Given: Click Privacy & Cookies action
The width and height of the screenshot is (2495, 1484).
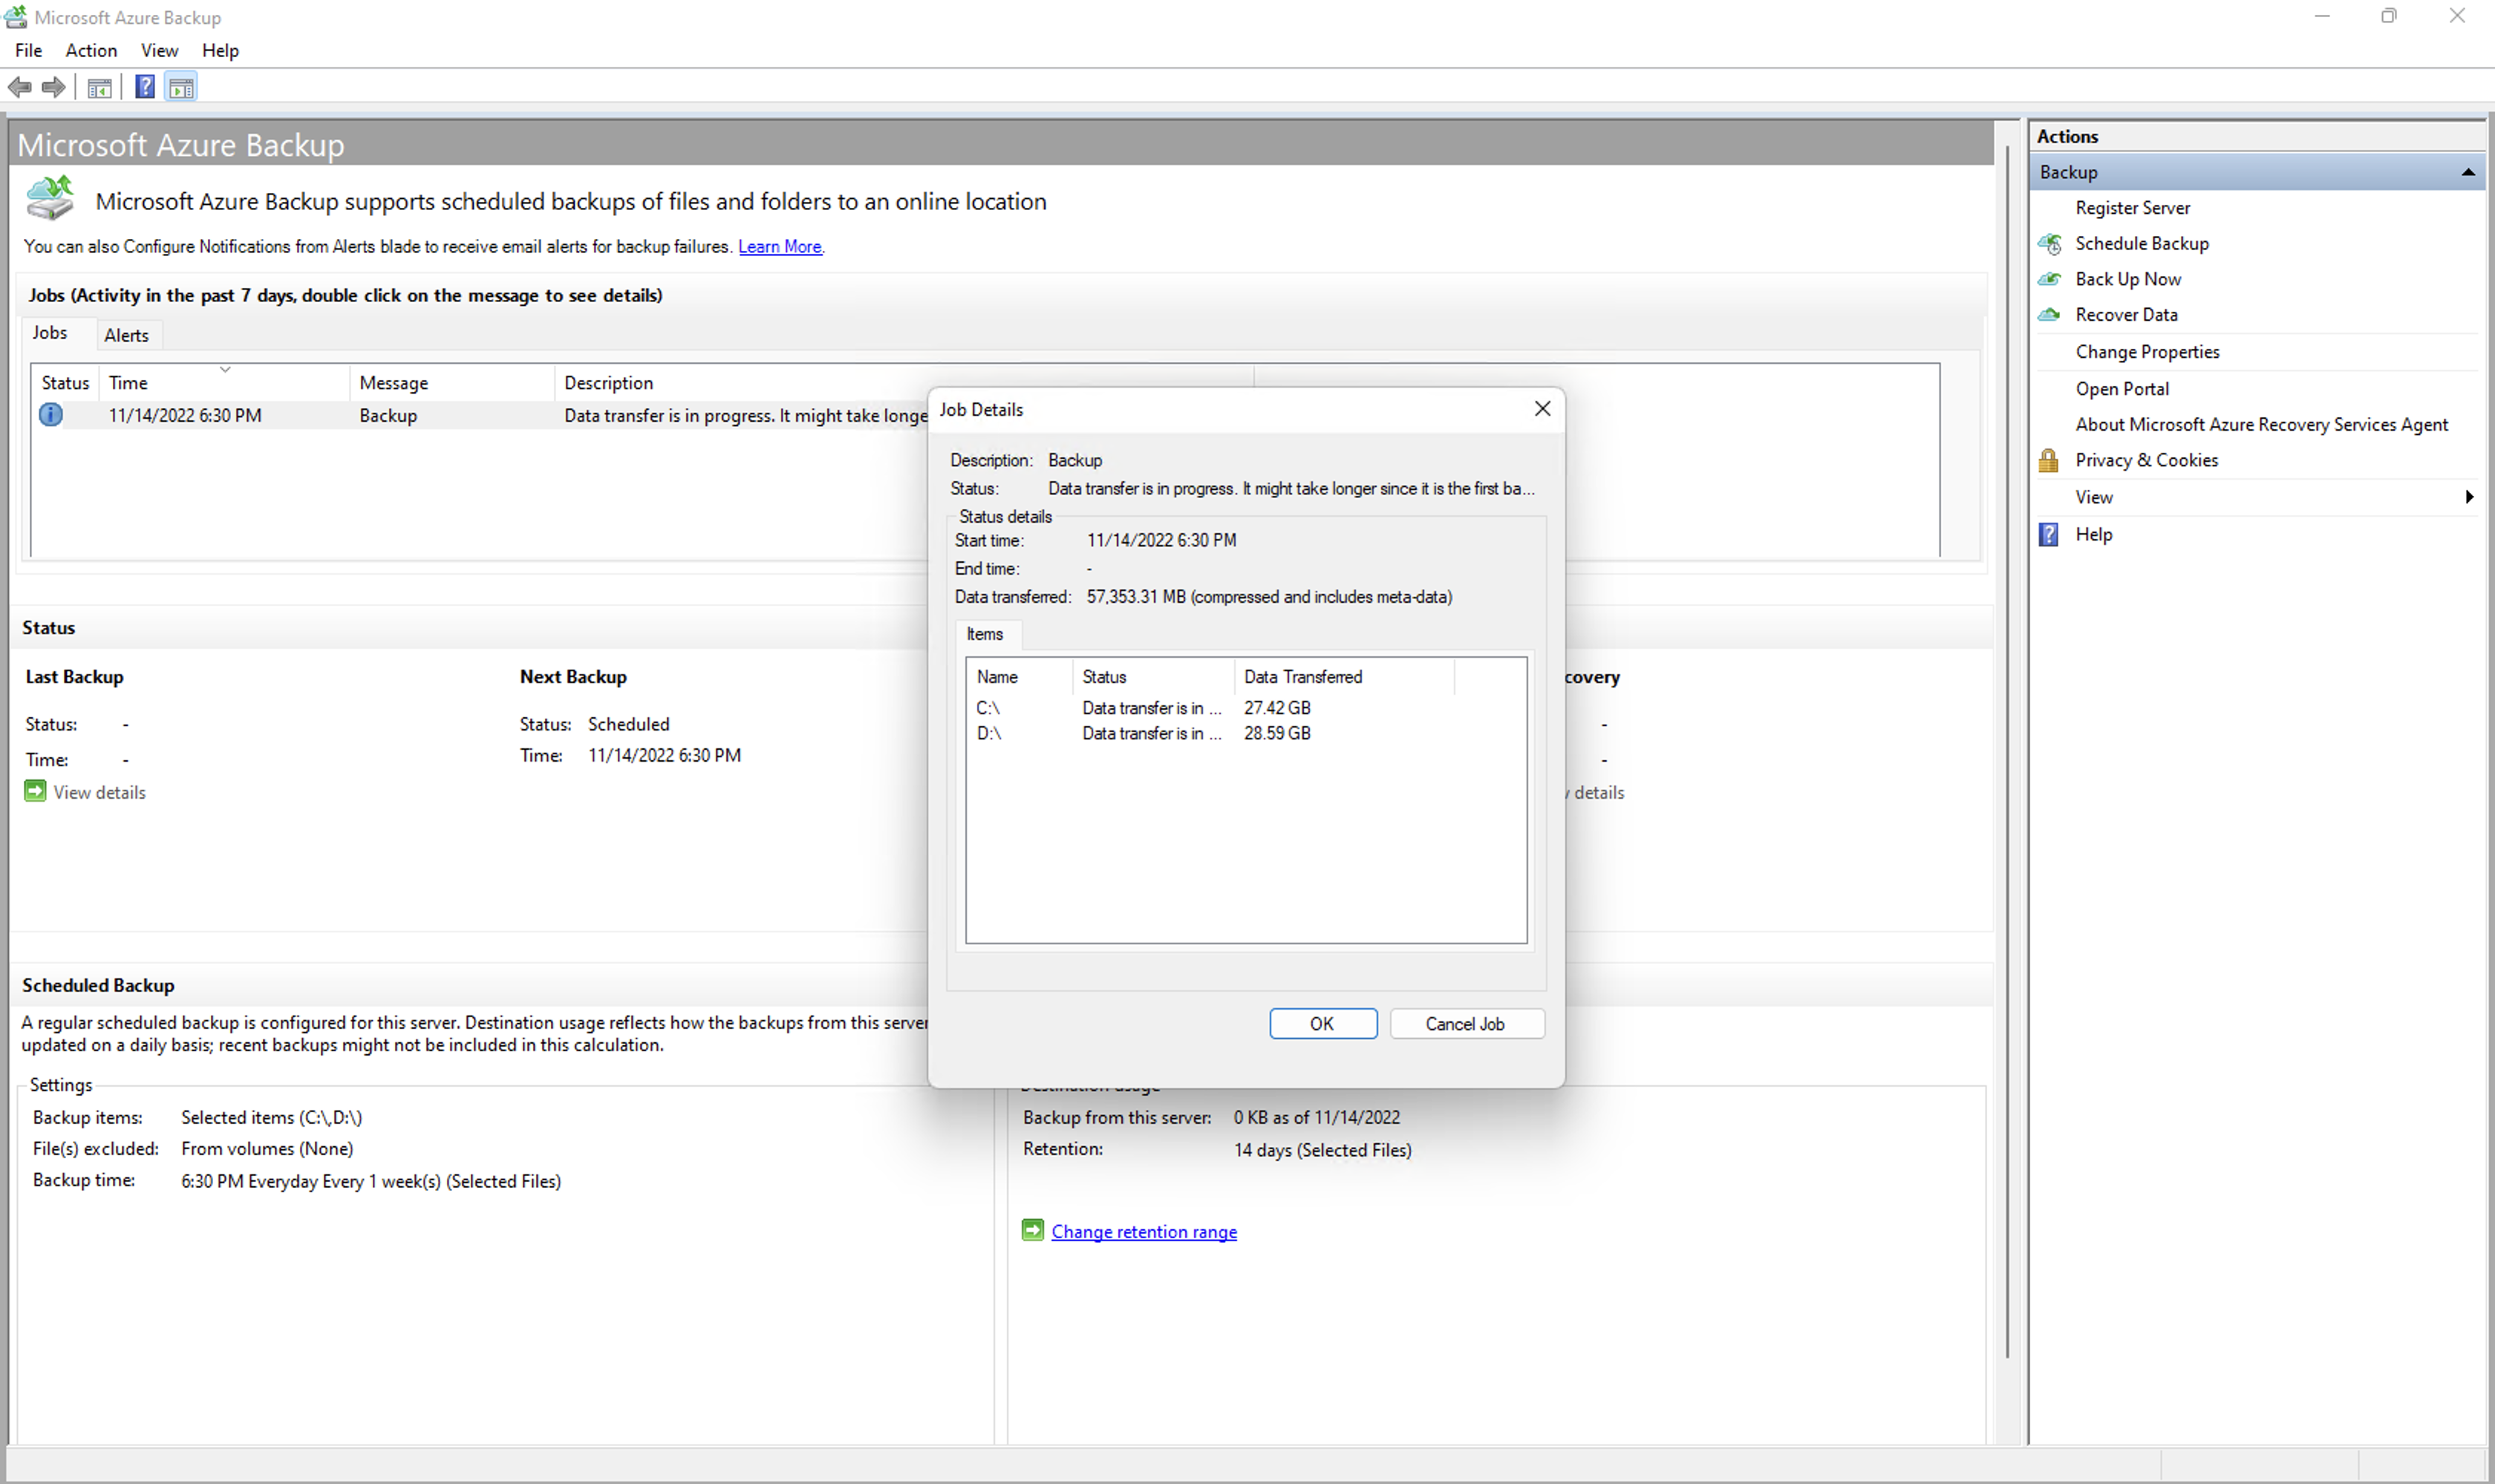Looking at the screenshot, I should point(2146,461).
